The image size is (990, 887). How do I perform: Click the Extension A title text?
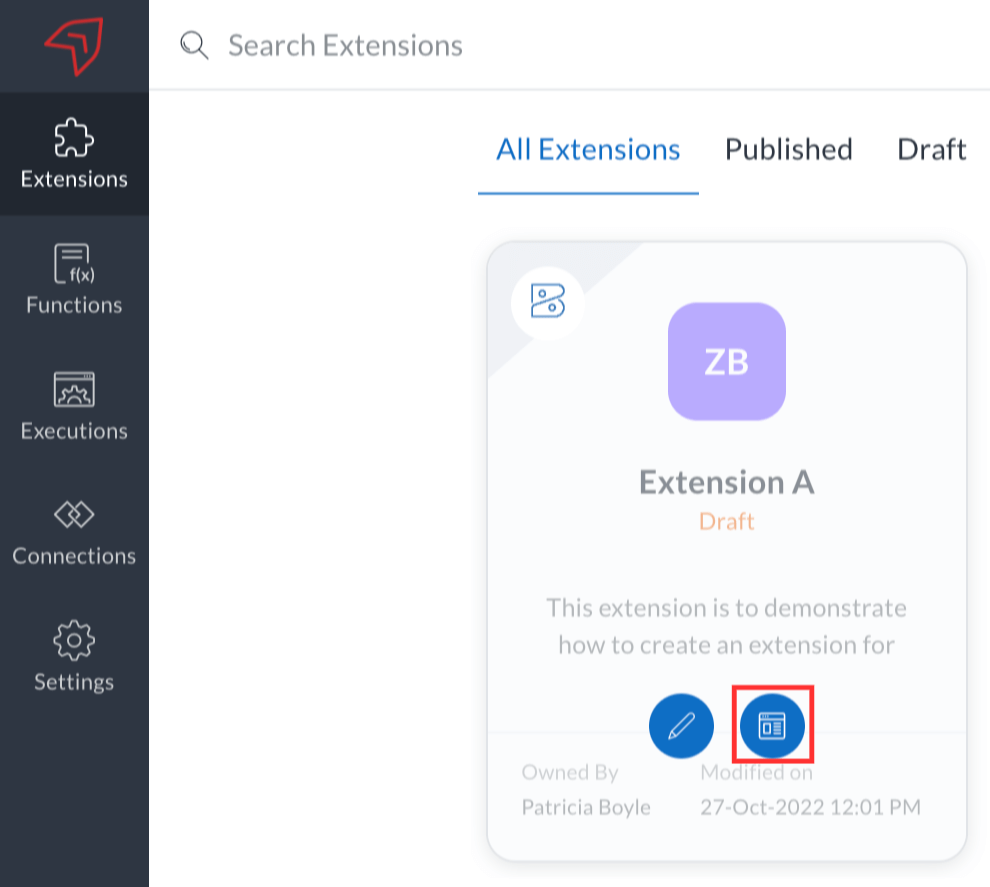click(x=727, y=482)
